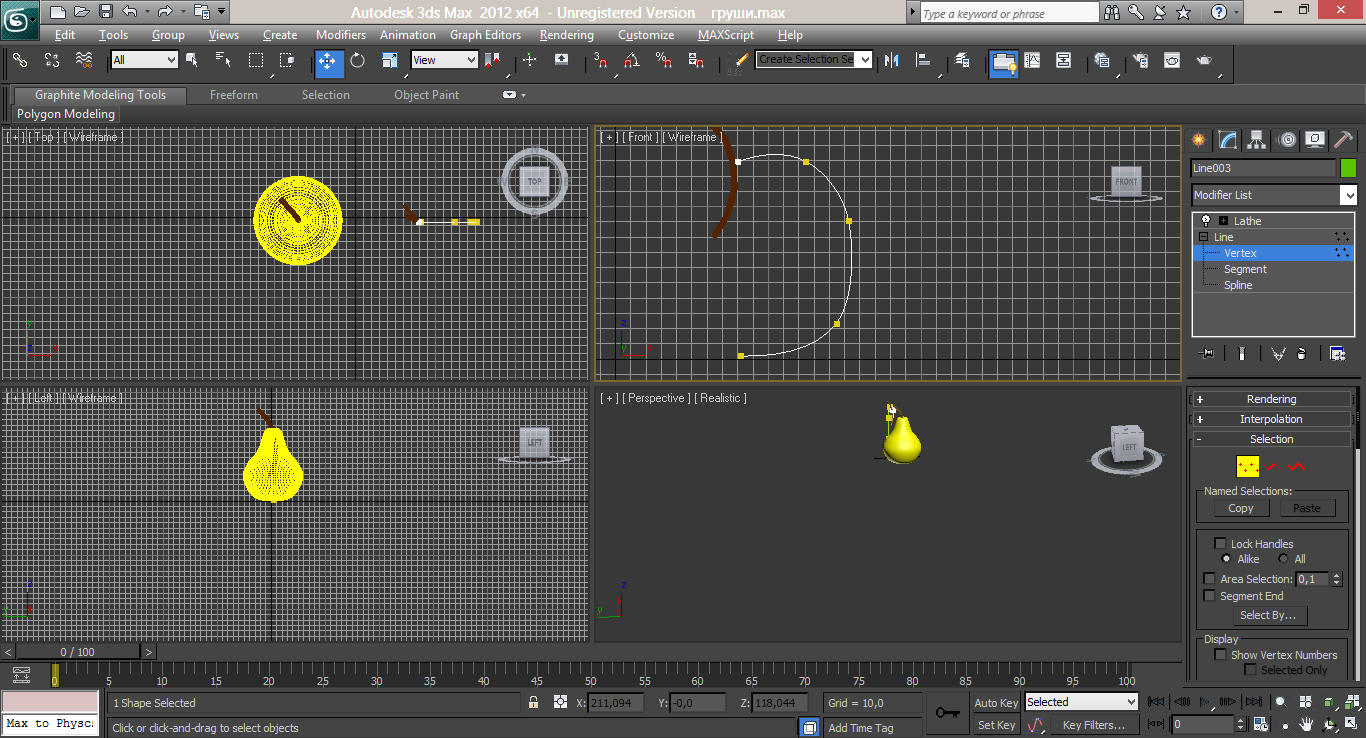Open the Selected key filter dropdown
This screenshot has width=1366, height=738.
(x=1081, y=702)
